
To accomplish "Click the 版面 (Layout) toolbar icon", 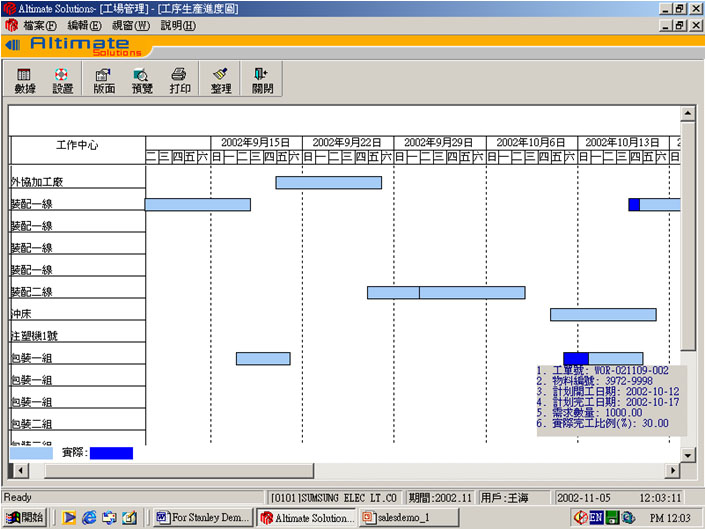I will pyautogui.click(x=103, y=80).
